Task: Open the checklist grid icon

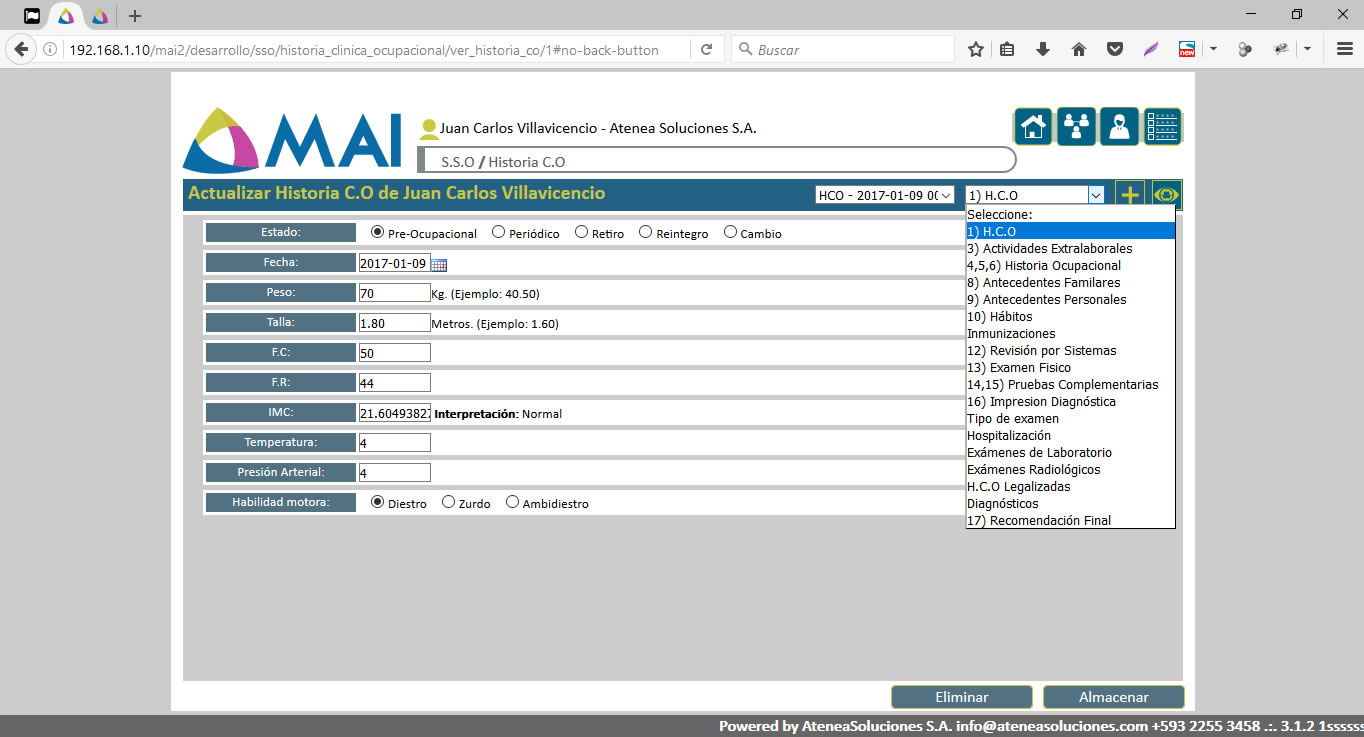Action: point(1162,127)
